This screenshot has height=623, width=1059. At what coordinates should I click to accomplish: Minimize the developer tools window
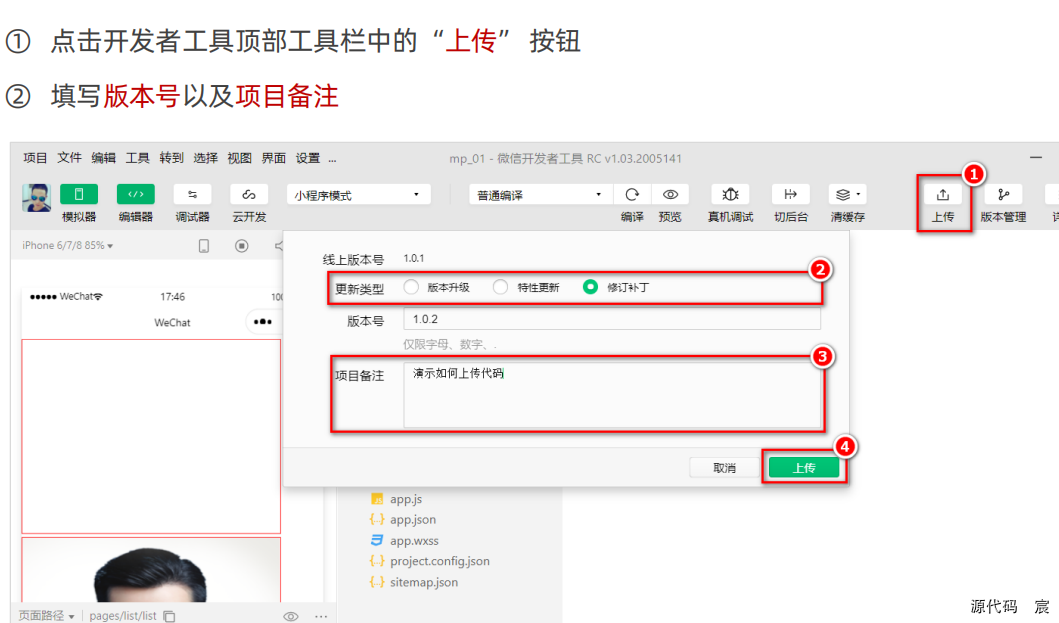click(1035, 157)
